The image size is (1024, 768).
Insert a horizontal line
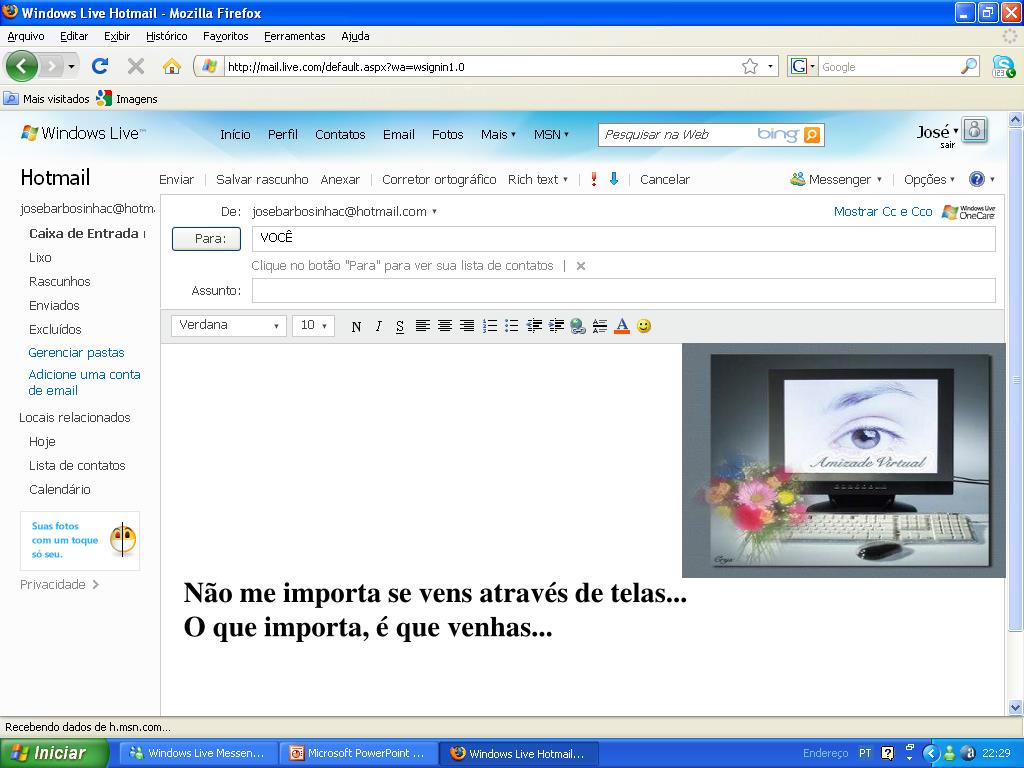click(x=600, y=326)
